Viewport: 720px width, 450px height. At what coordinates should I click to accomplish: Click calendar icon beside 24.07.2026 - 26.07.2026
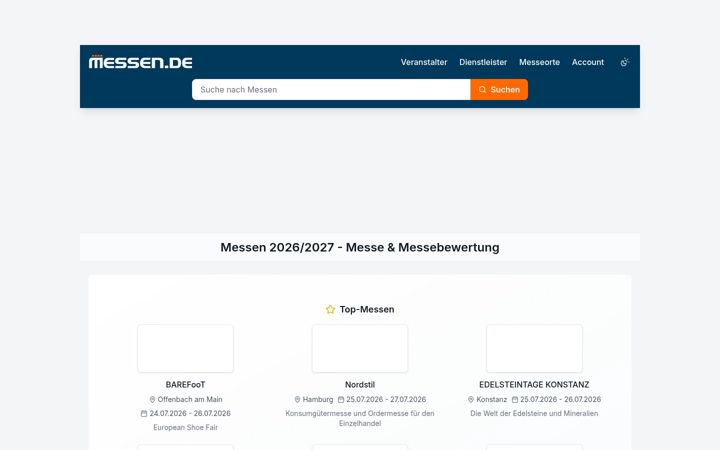(144, 413)
